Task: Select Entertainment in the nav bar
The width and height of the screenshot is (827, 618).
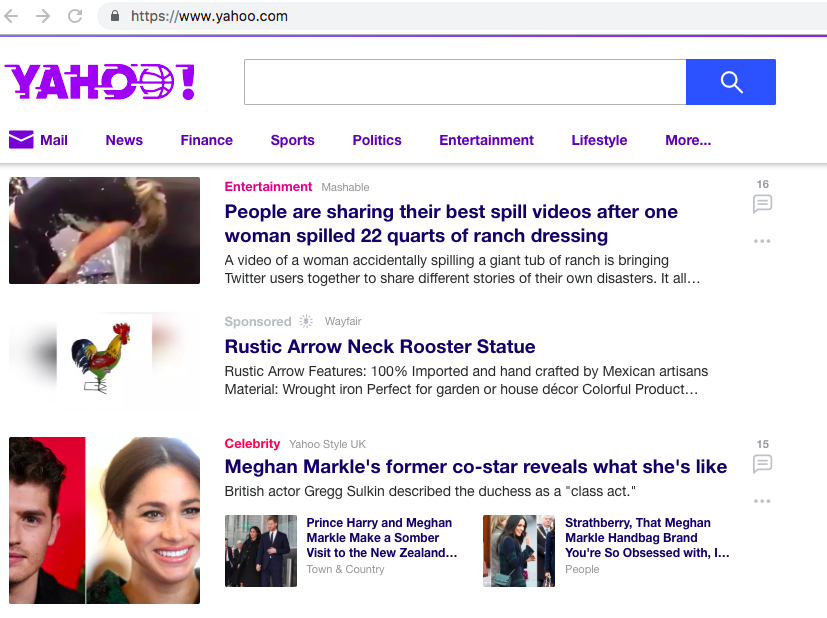Action: [486, 140]
